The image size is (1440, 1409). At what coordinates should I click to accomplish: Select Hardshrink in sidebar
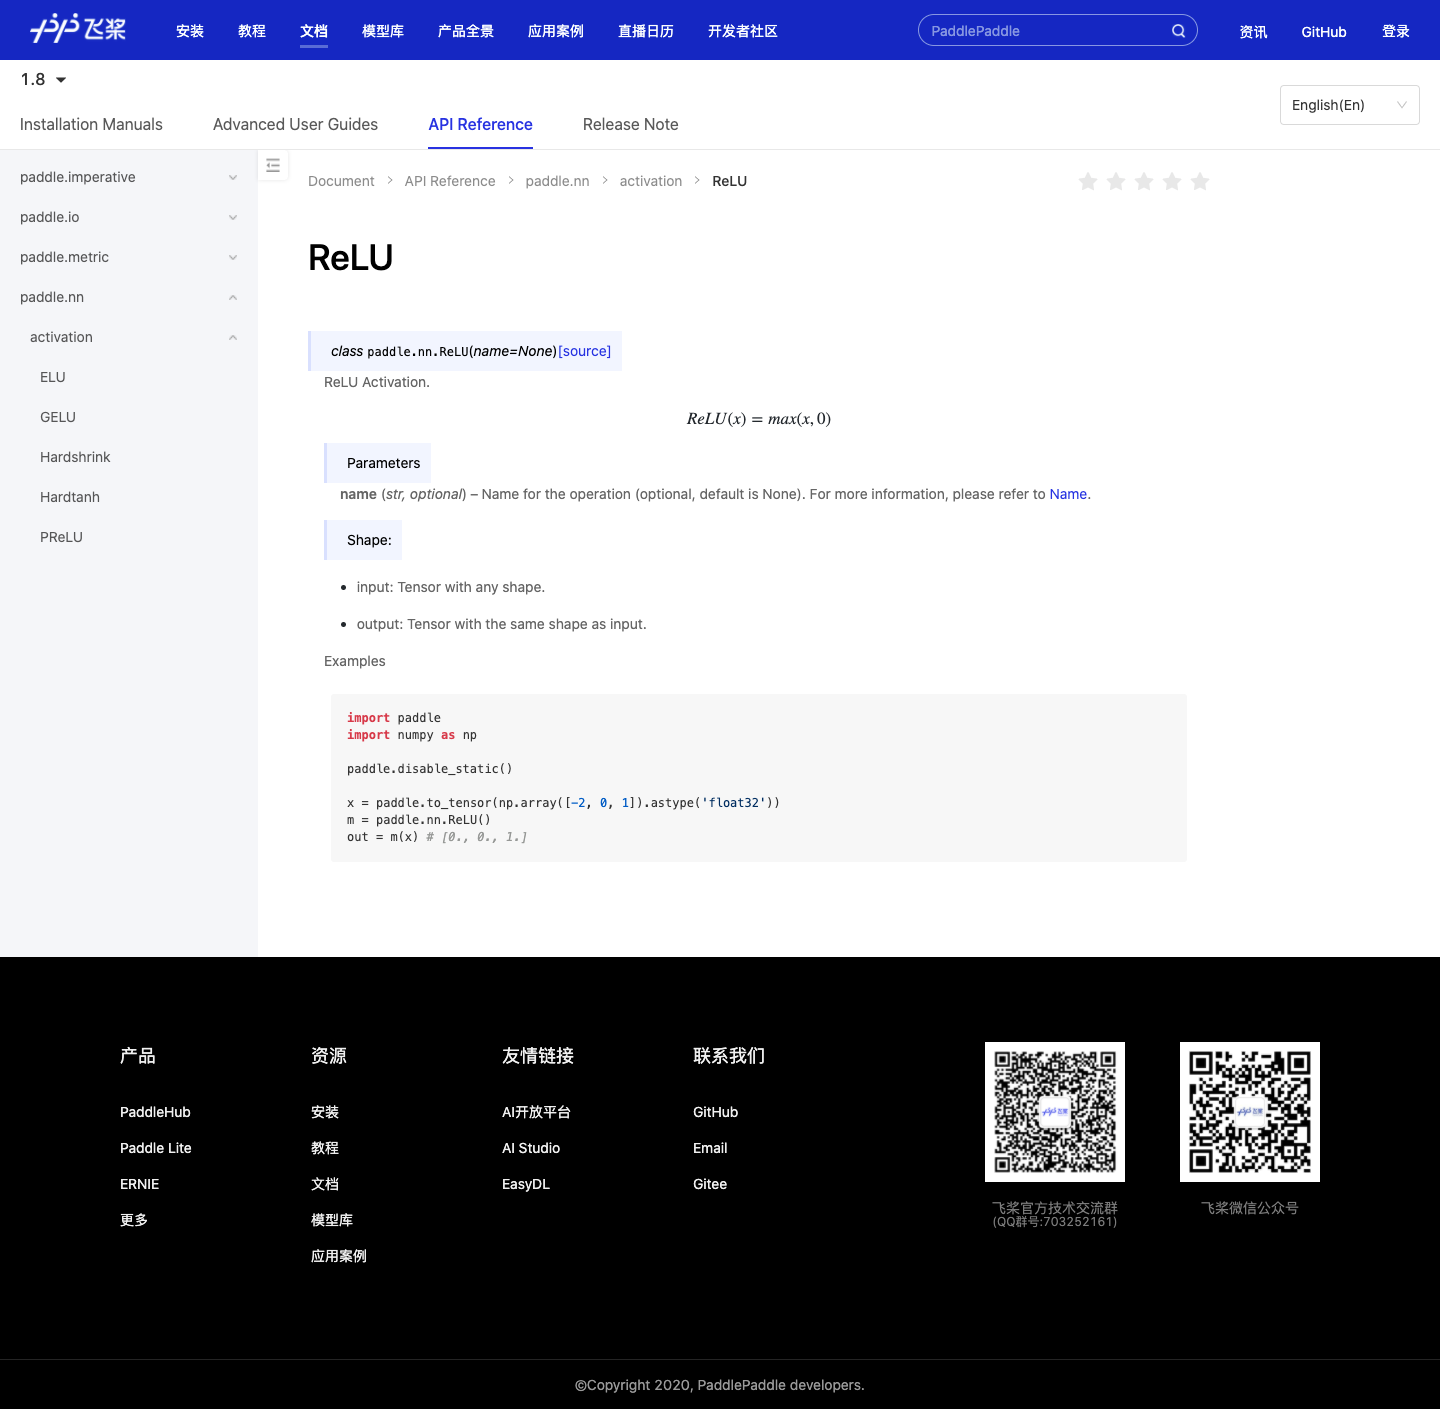pyautogui.click(x=75, y=457)
